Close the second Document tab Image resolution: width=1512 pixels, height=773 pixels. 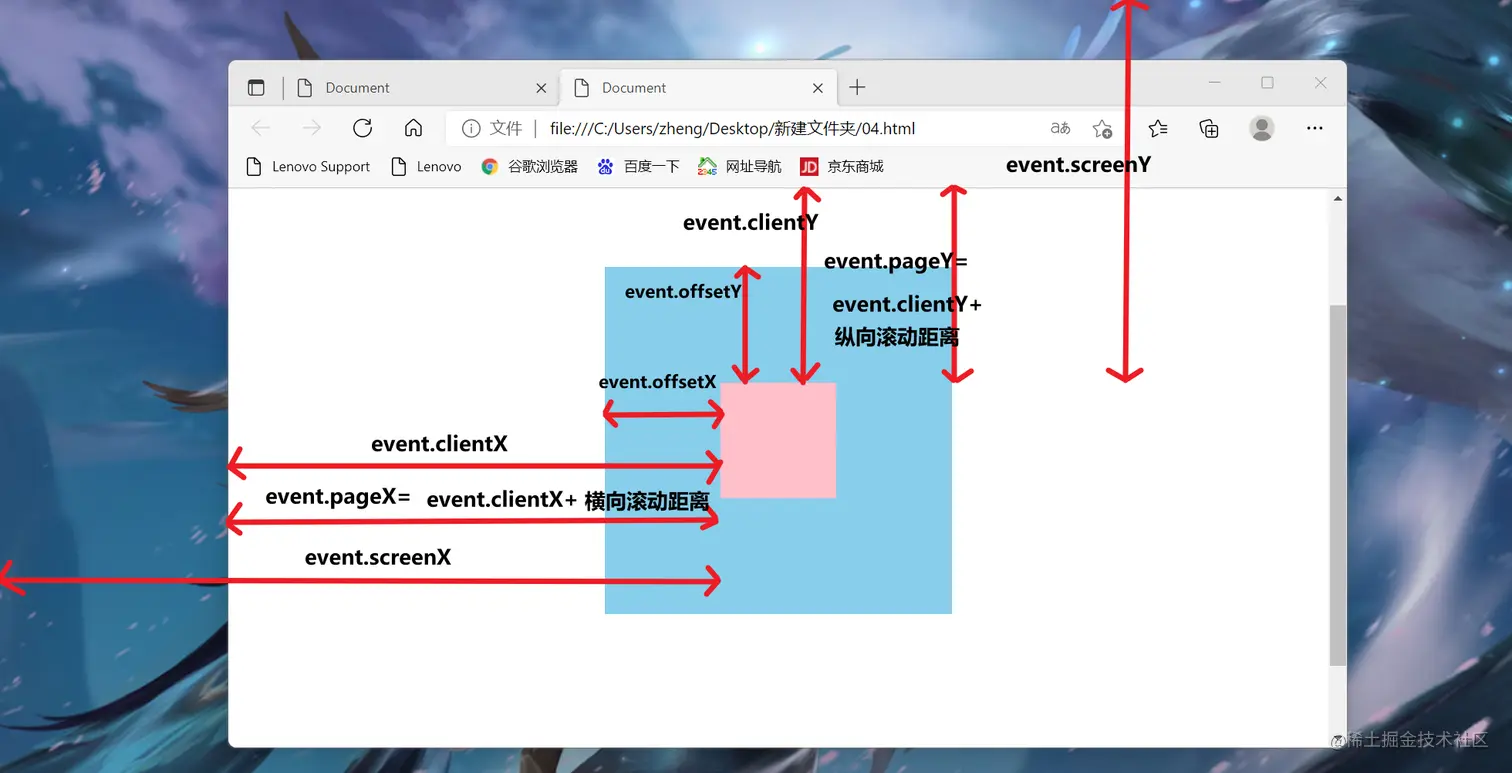[x=818, y=88]
